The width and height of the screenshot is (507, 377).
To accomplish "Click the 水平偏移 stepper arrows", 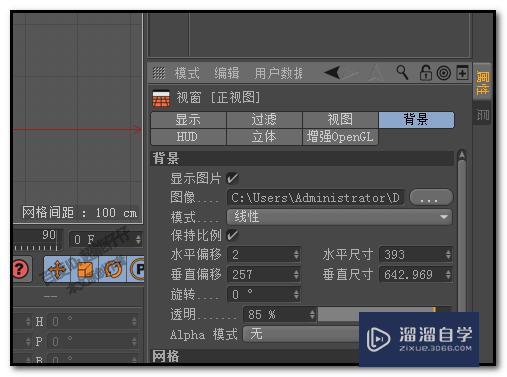I will pyautogui.click(x=296, y=255).
